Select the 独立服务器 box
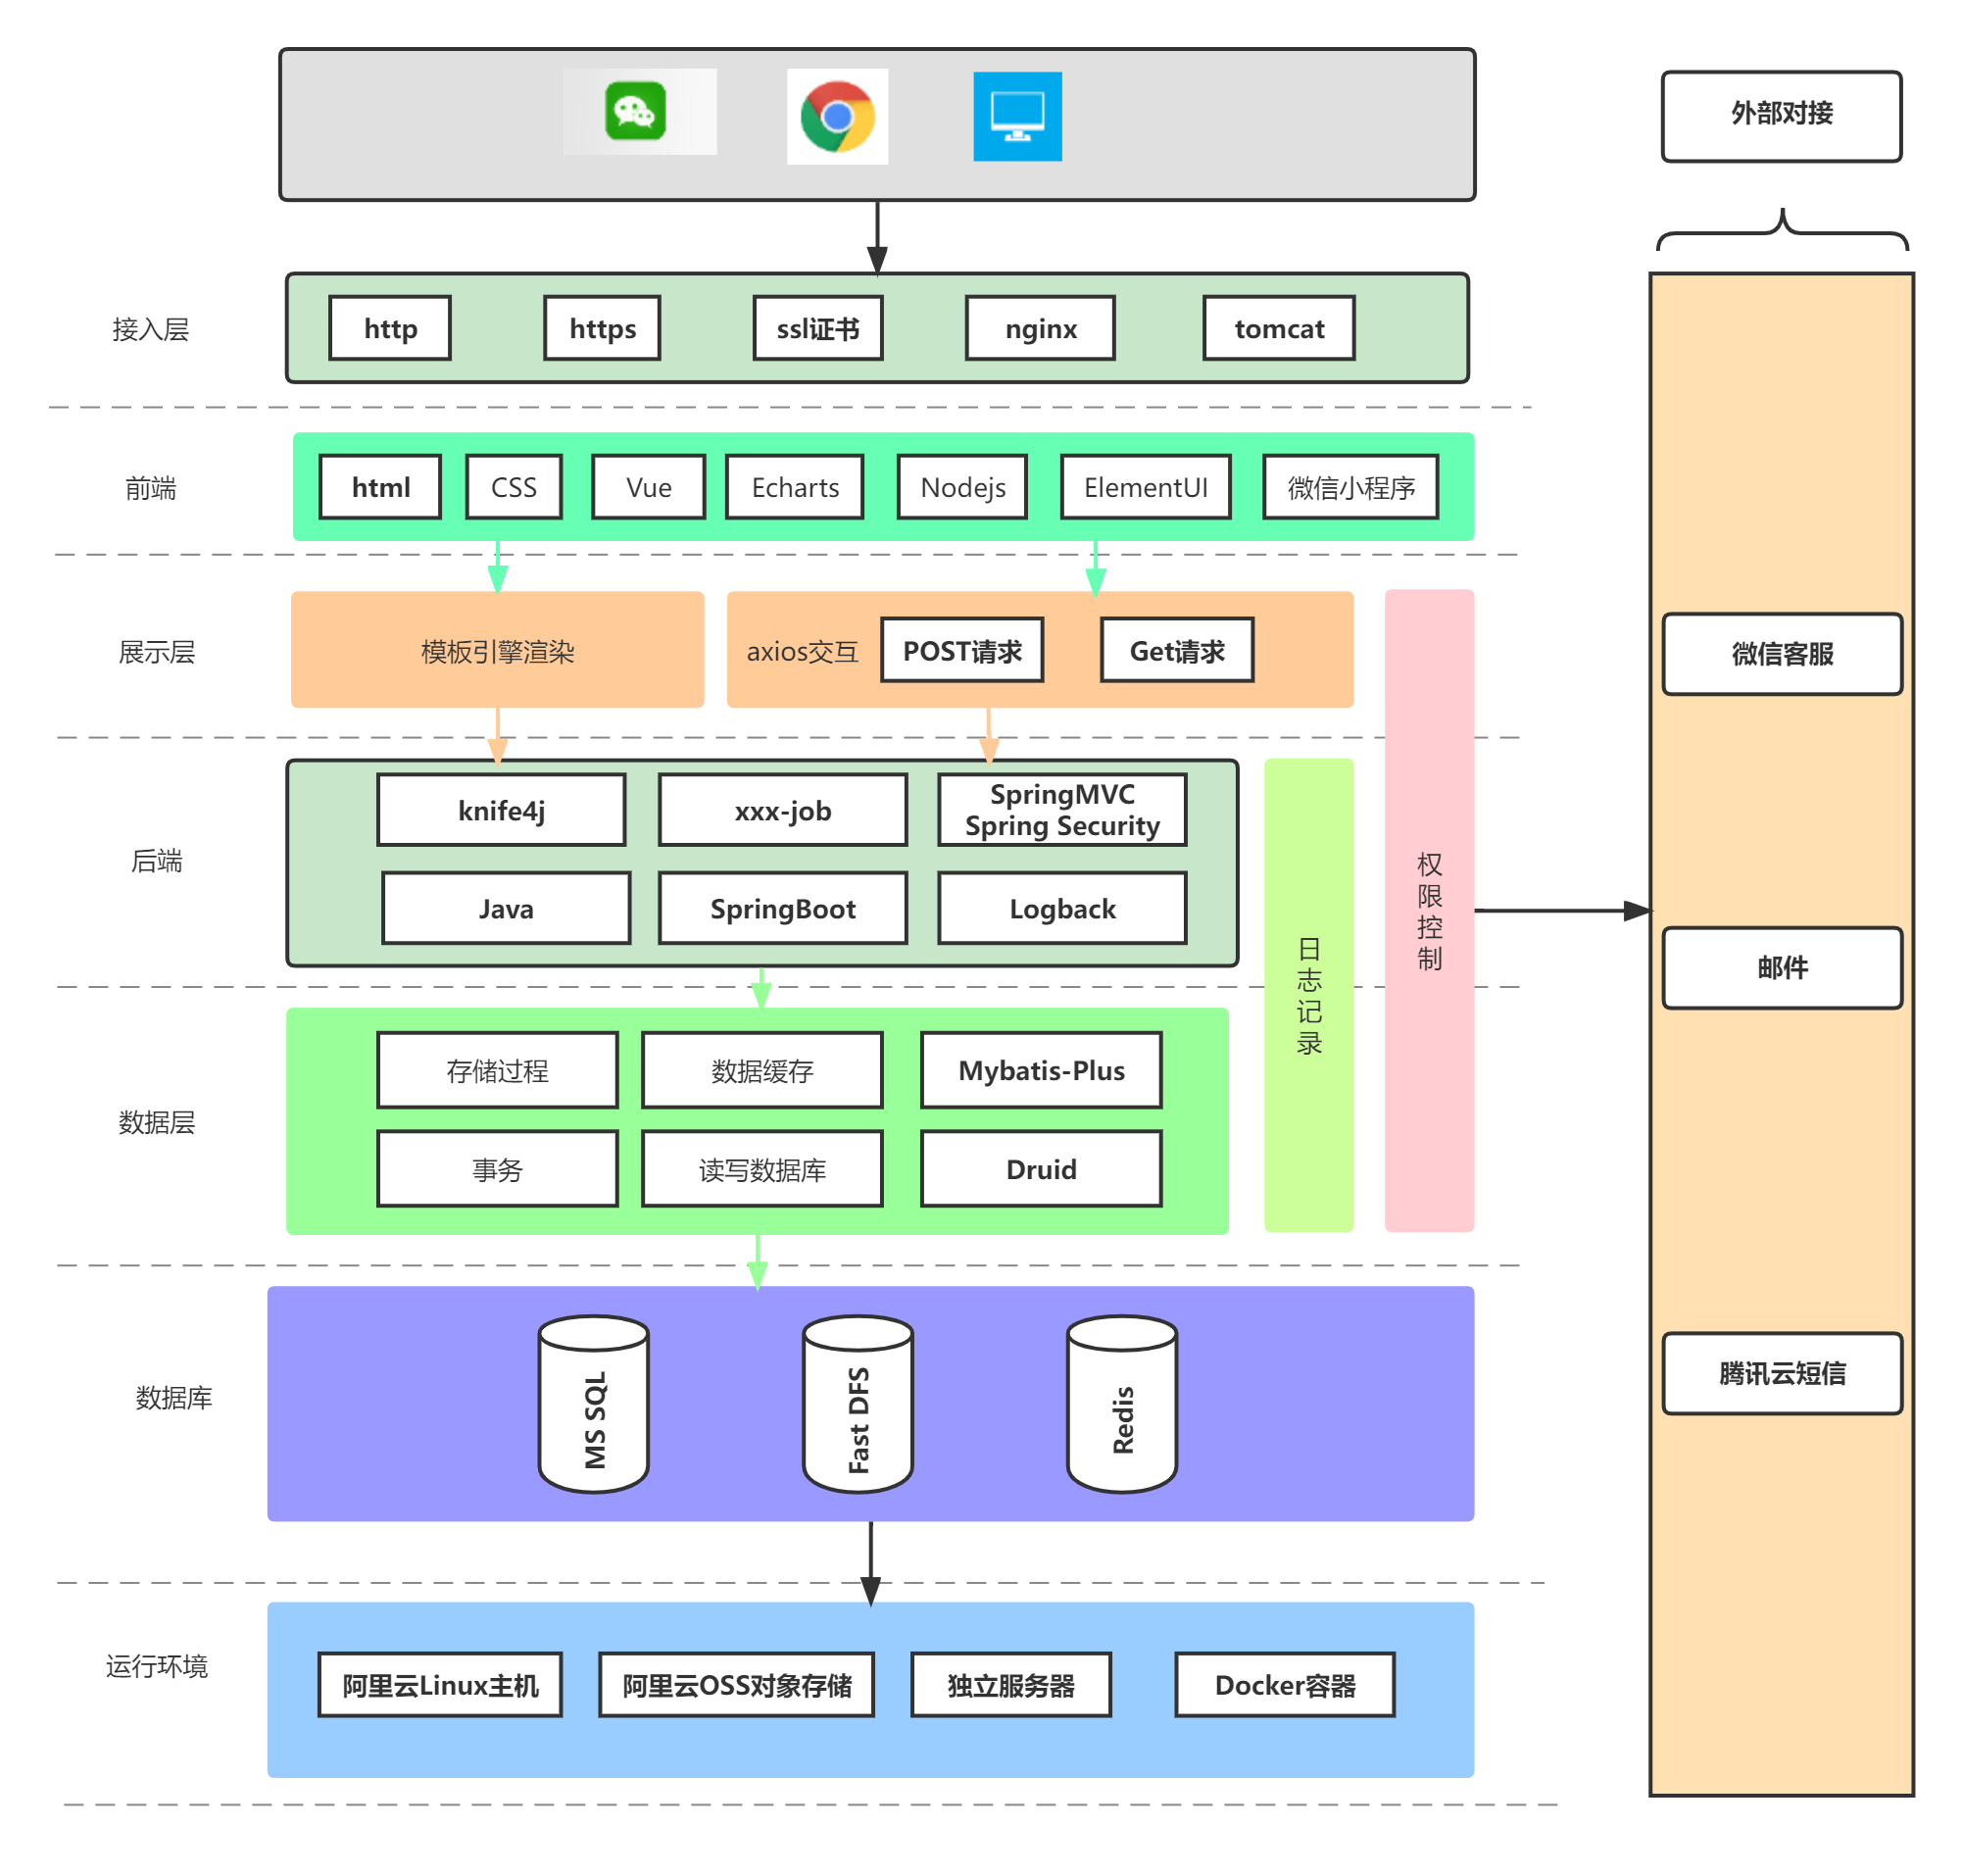Viewport: 1962px width, 1876px height. click(1010, 1684)
